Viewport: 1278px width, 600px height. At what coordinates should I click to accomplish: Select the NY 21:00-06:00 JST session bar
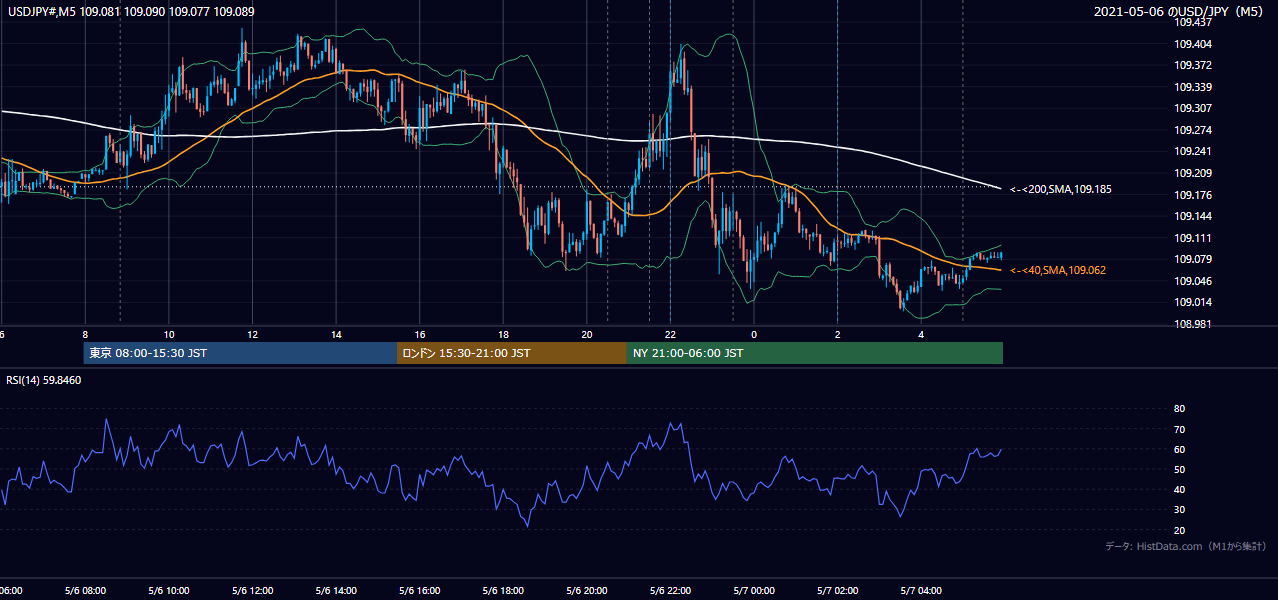coord(815,353)
